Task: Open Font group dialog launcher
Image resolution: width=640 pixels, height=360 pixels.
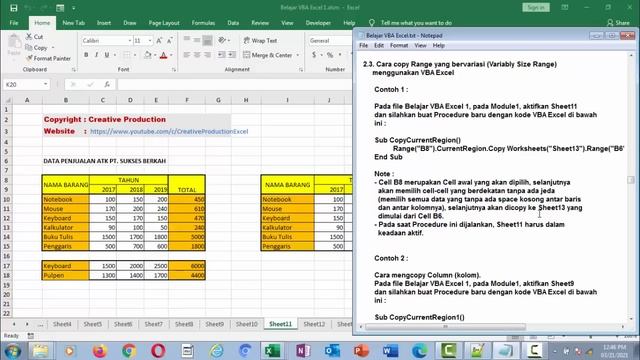Action: (174, 70)
